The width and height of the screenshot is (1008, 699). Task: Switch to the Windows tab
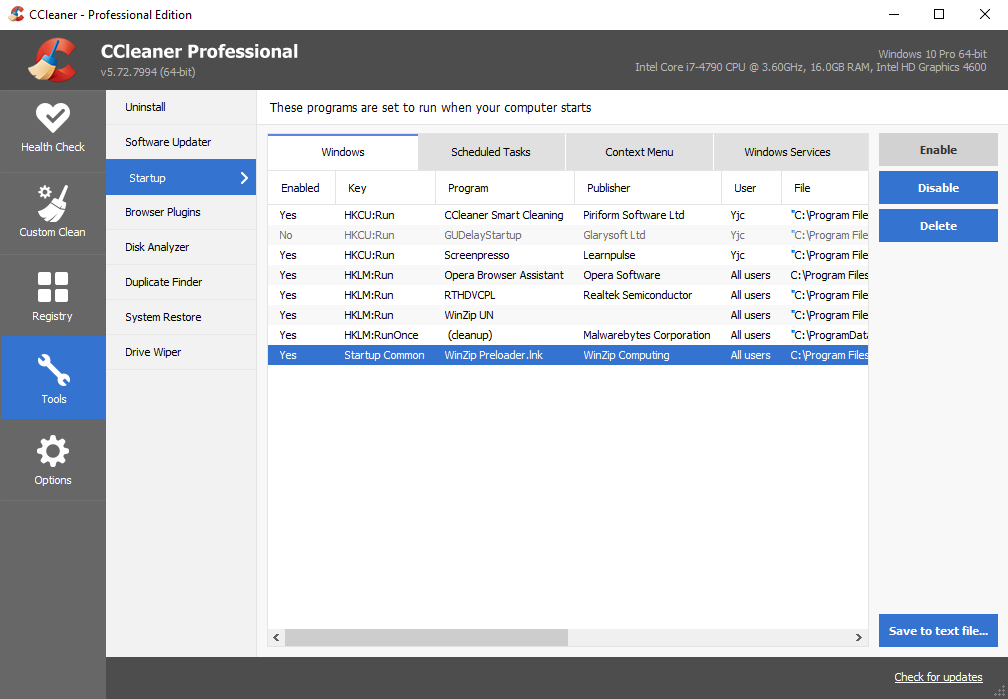tap(343, 152)
